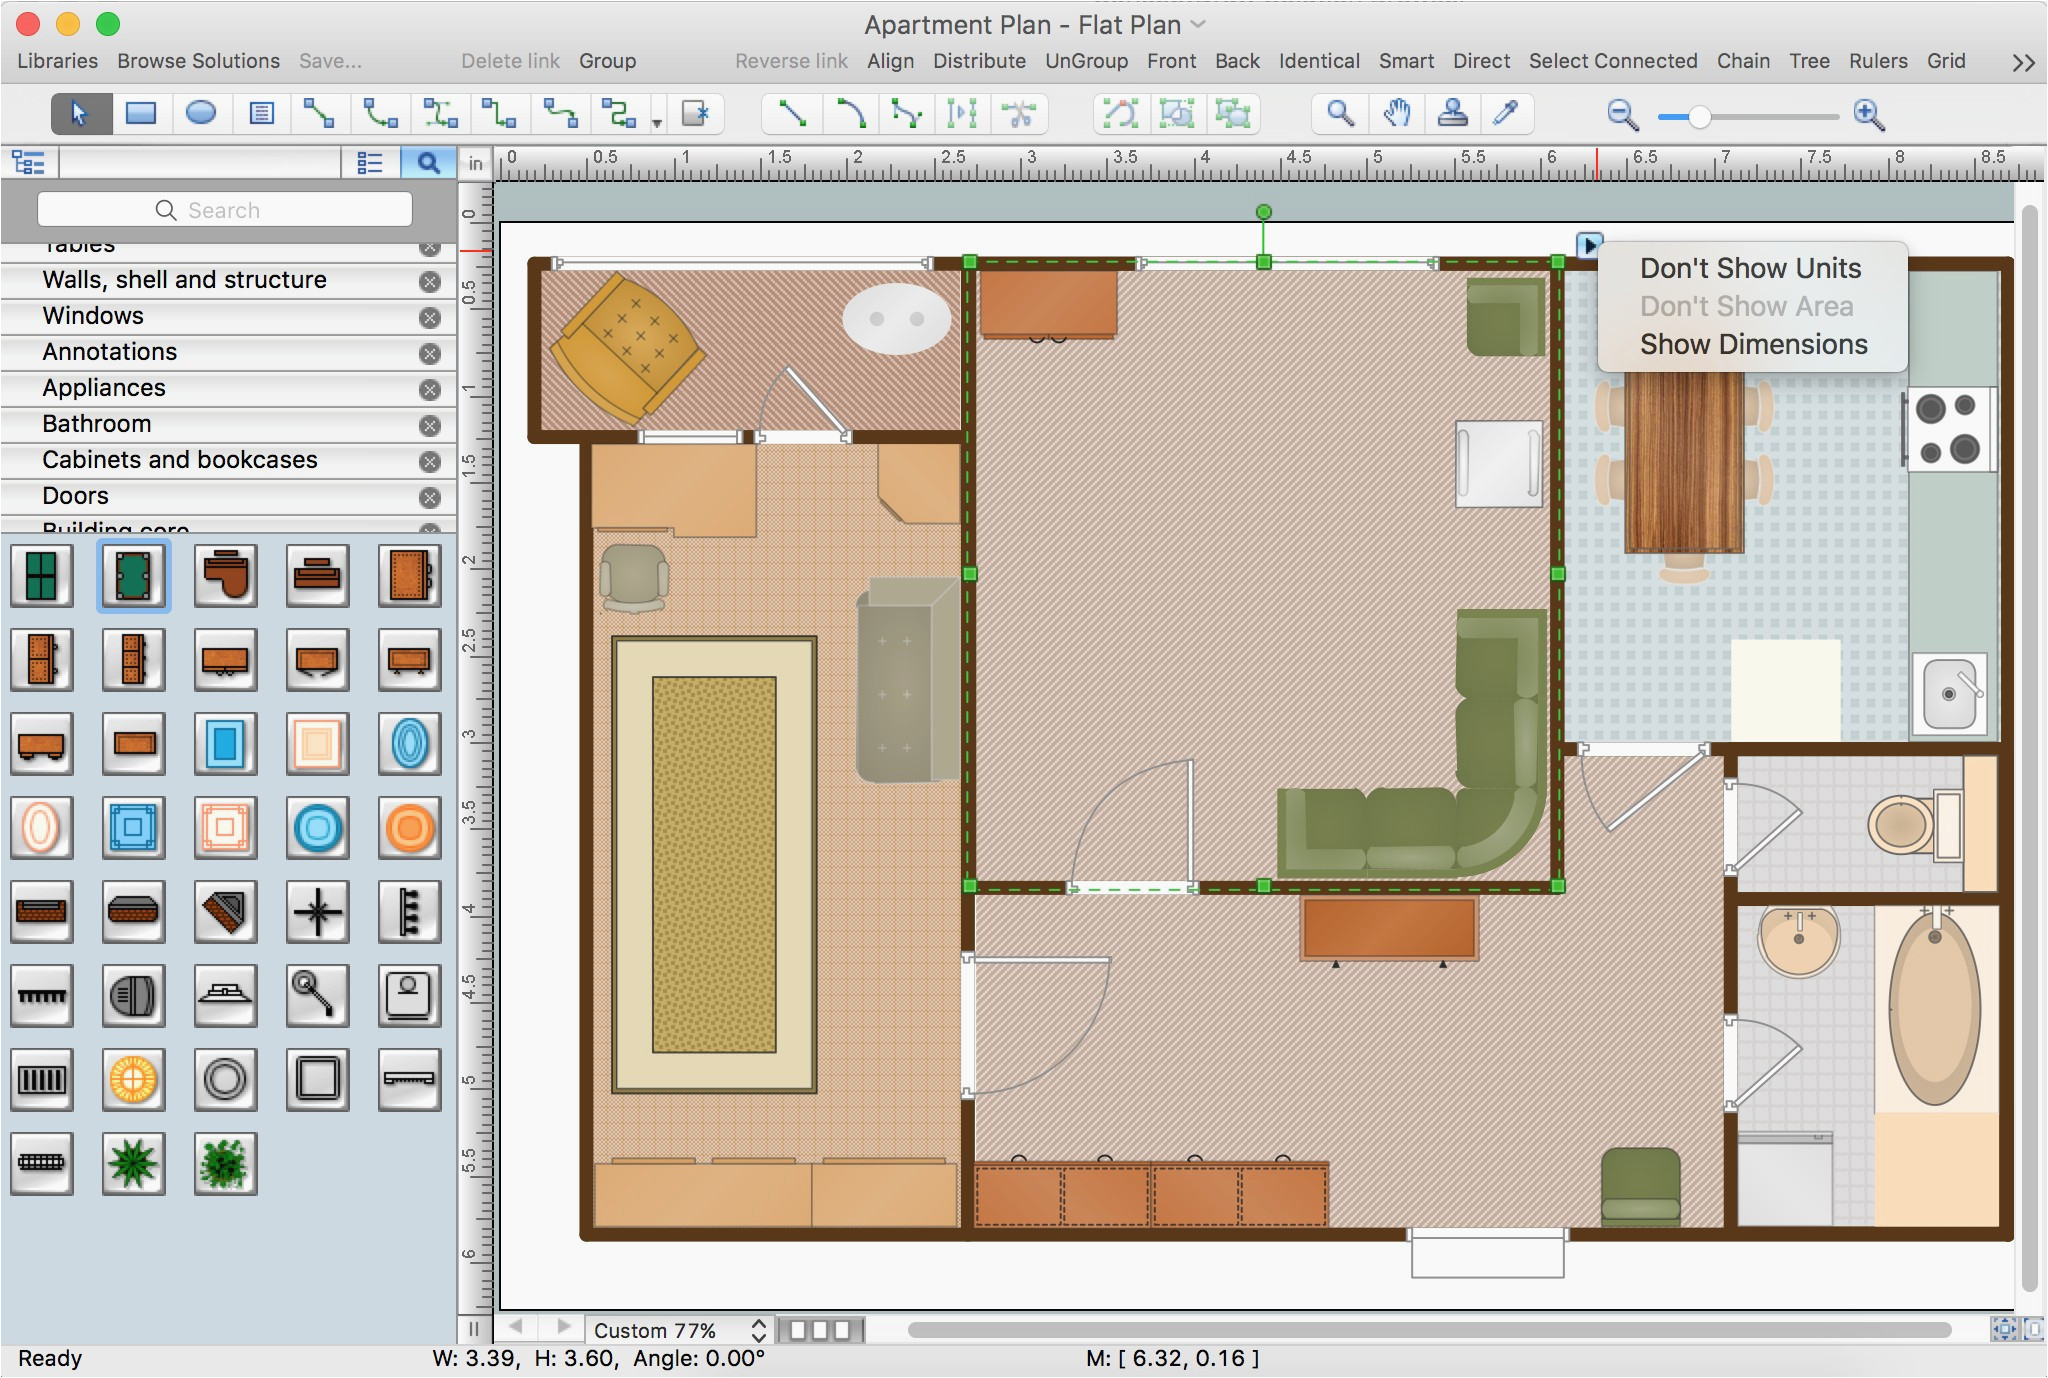Click the eyedropper color picker tool
Viewport: 2048px width, 1378px height.
(1507, 114)
